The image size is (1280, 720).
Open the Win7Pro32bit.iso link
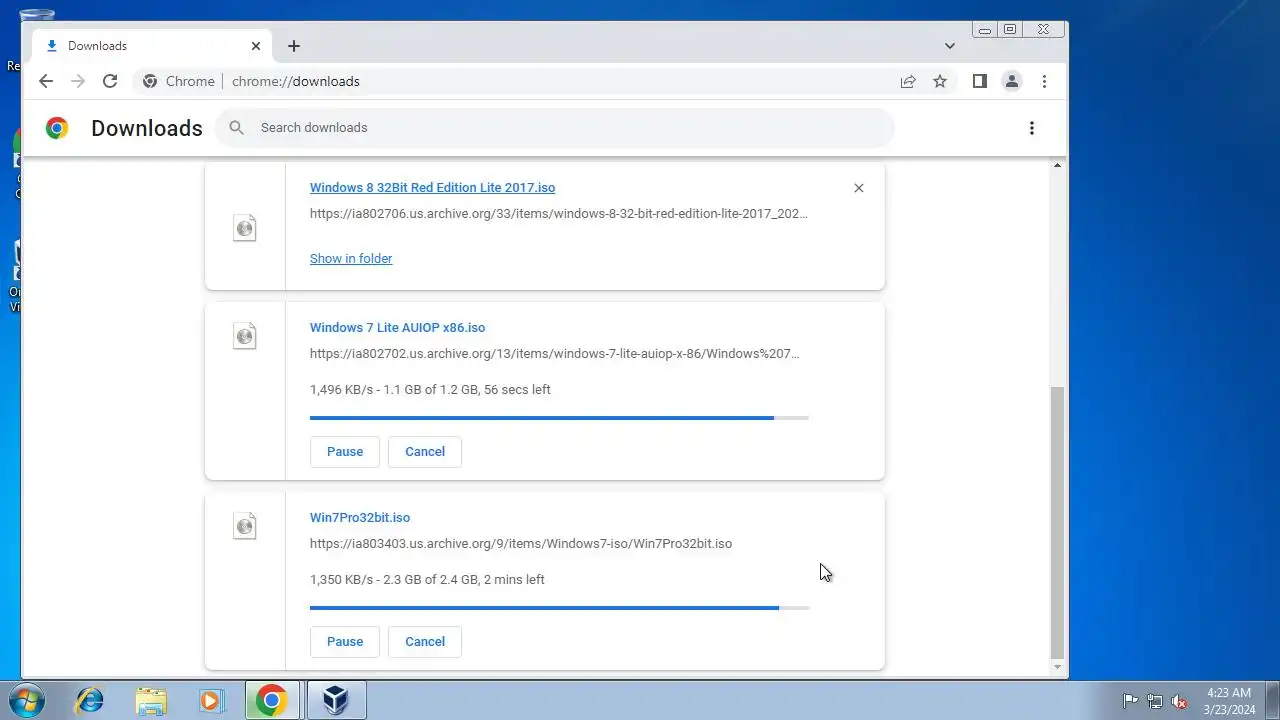click(x=360, y=518)
